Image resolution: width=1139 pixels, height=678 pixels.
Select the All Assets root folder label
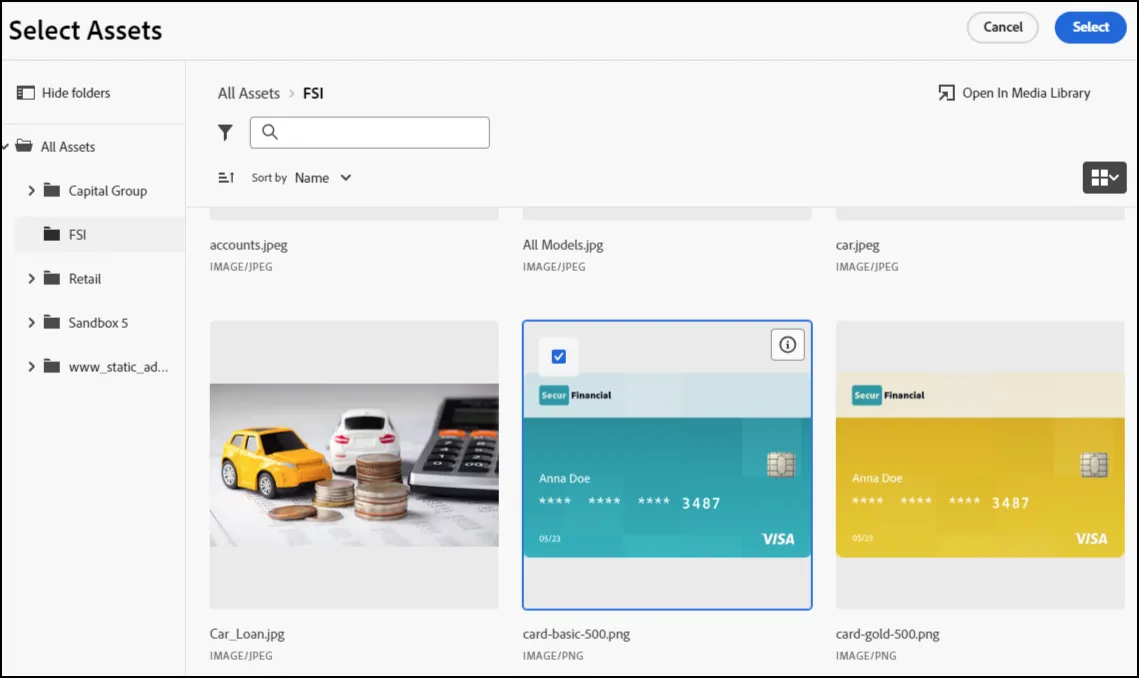click(x=68, y=147)
